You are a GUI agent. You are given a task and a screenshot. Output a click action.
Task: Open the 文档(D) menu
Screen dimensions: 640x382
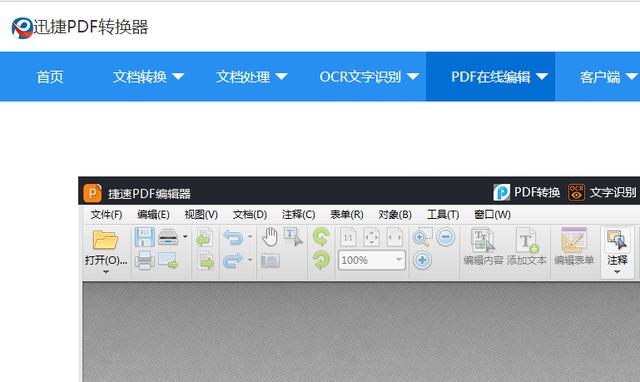coord(250,215)
